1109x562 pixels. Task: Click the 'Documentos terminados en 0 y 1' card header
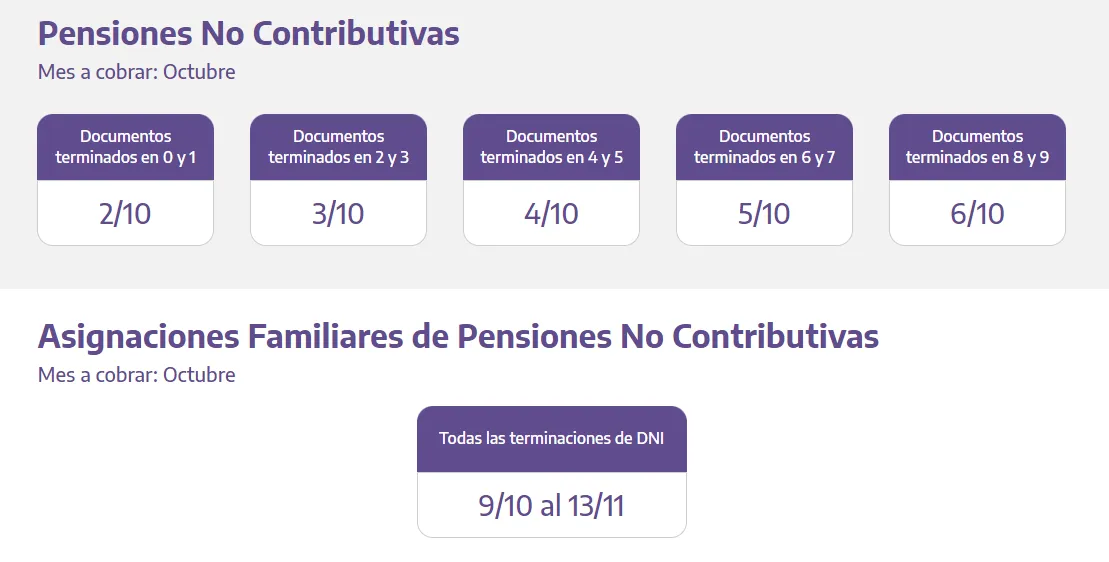[125, 147]
